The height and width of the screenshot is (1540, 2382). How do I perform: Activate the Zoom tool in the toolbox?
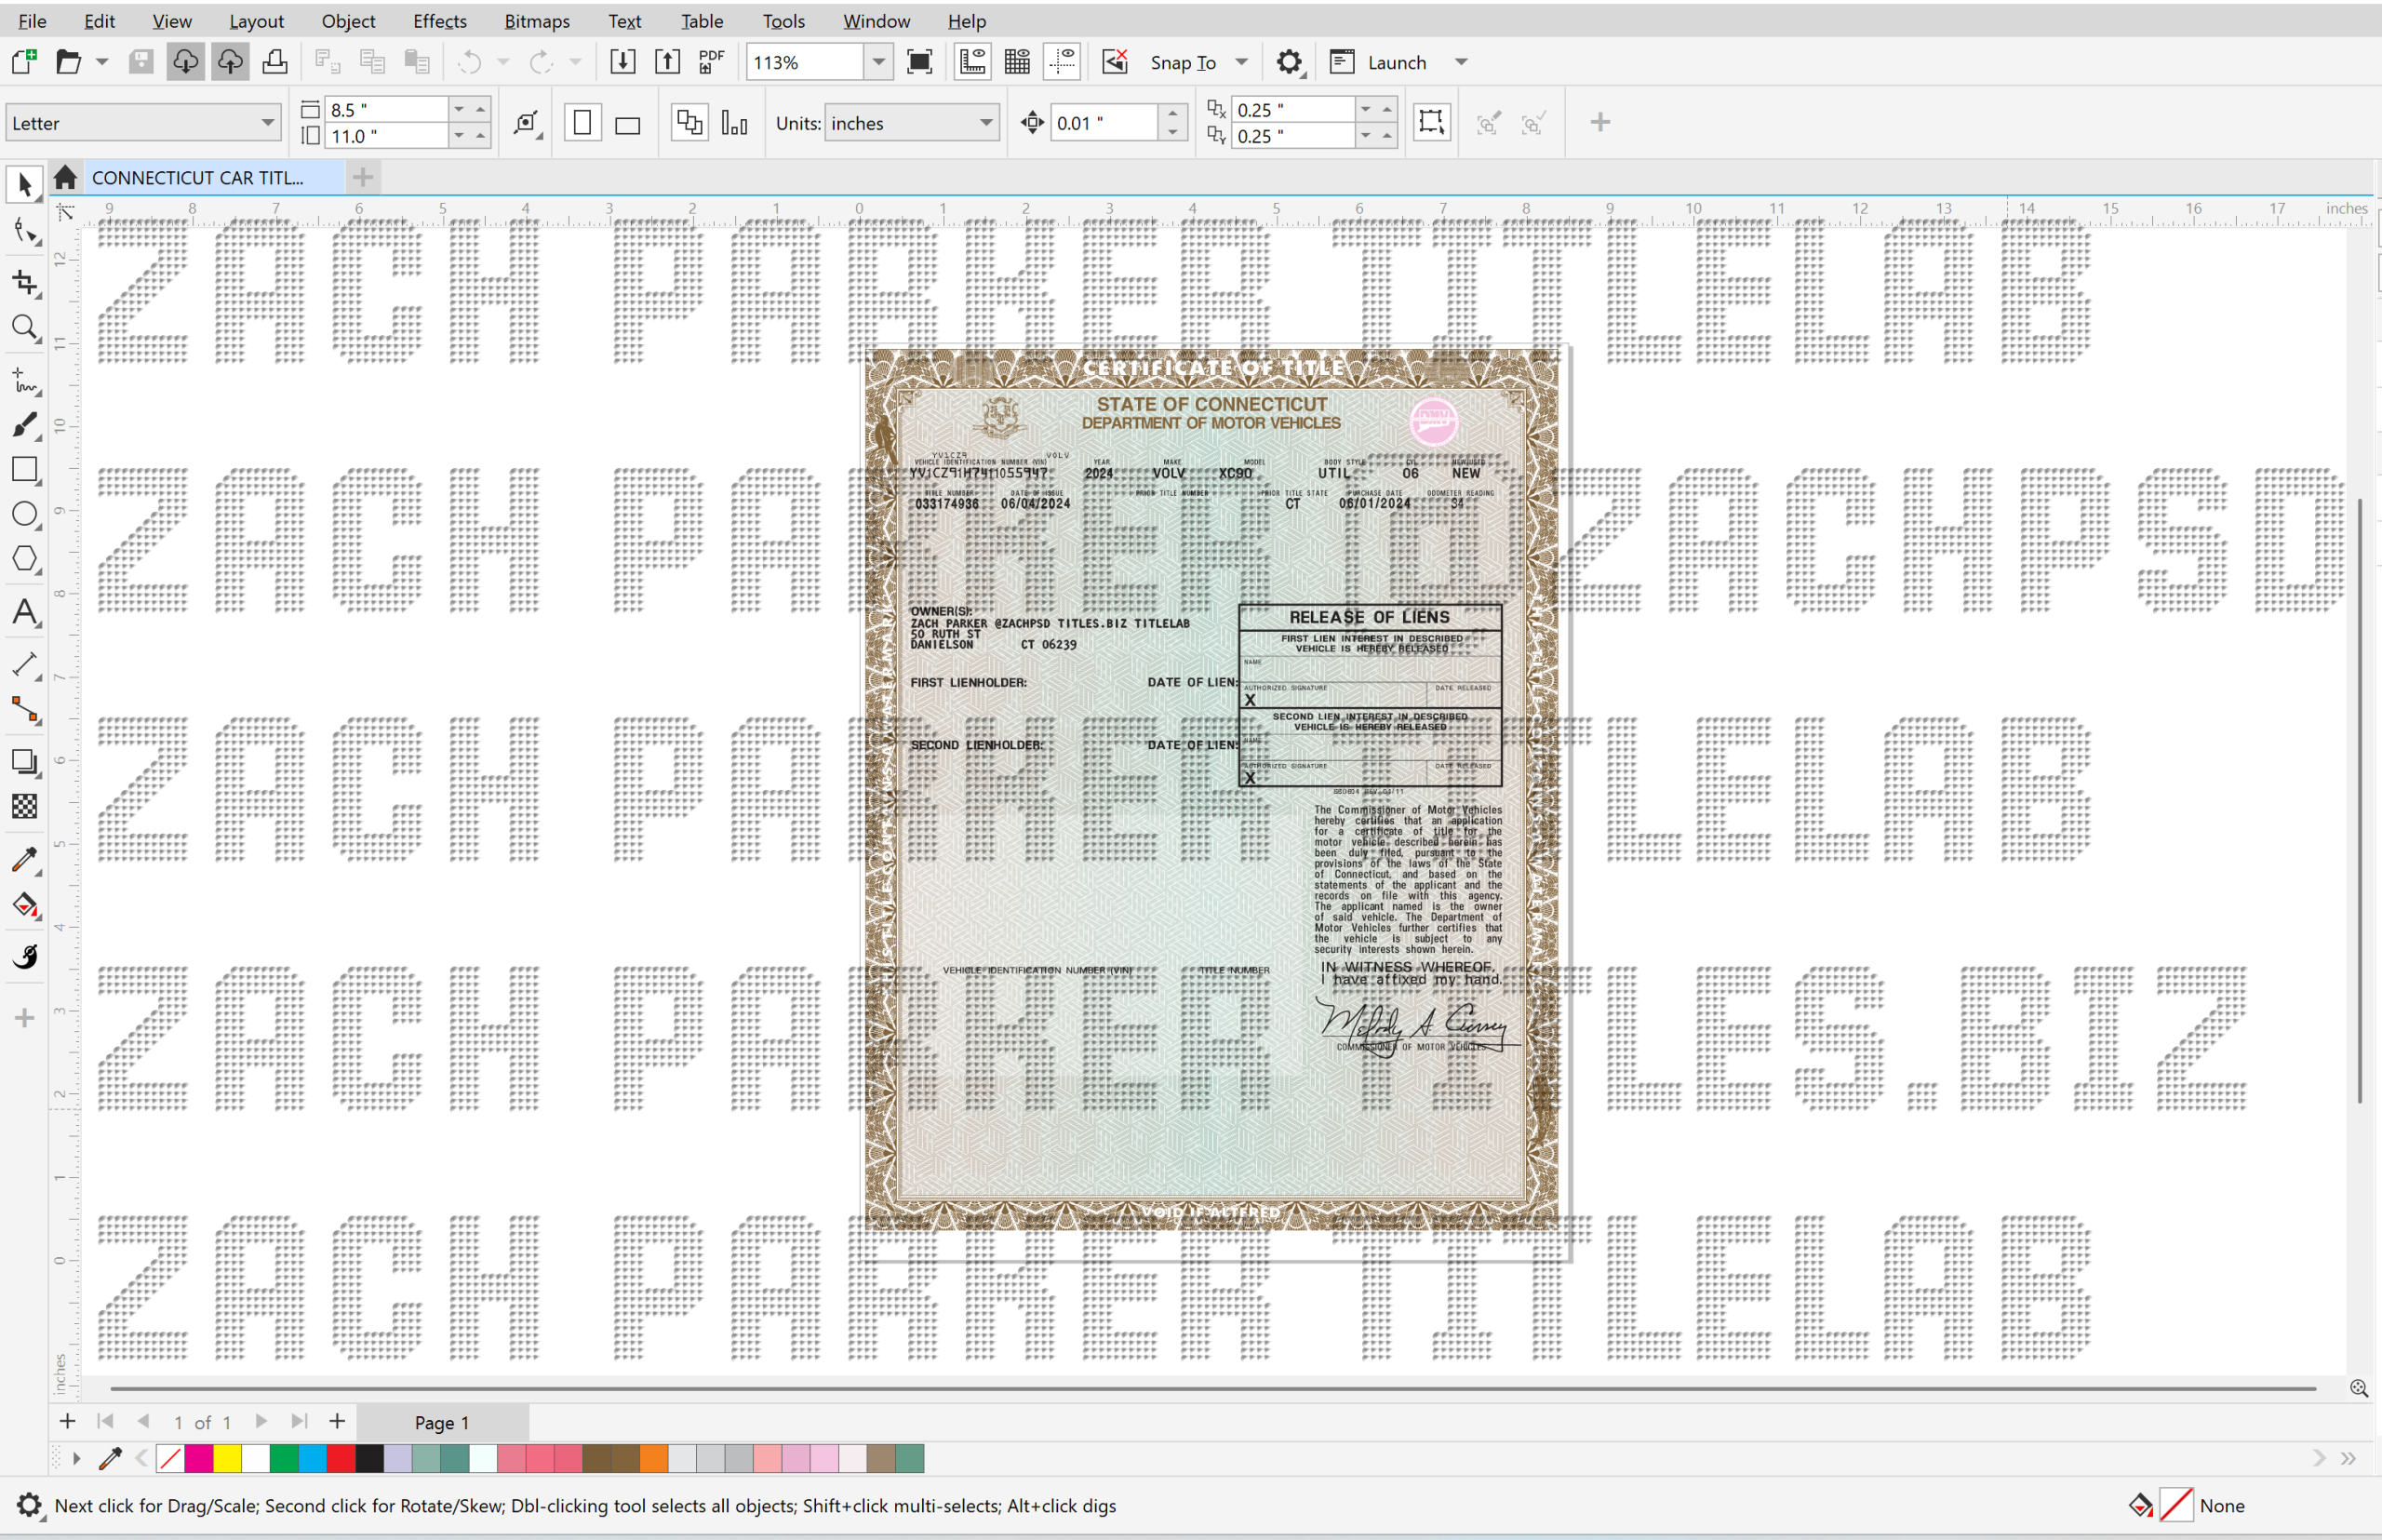point(24,328)
